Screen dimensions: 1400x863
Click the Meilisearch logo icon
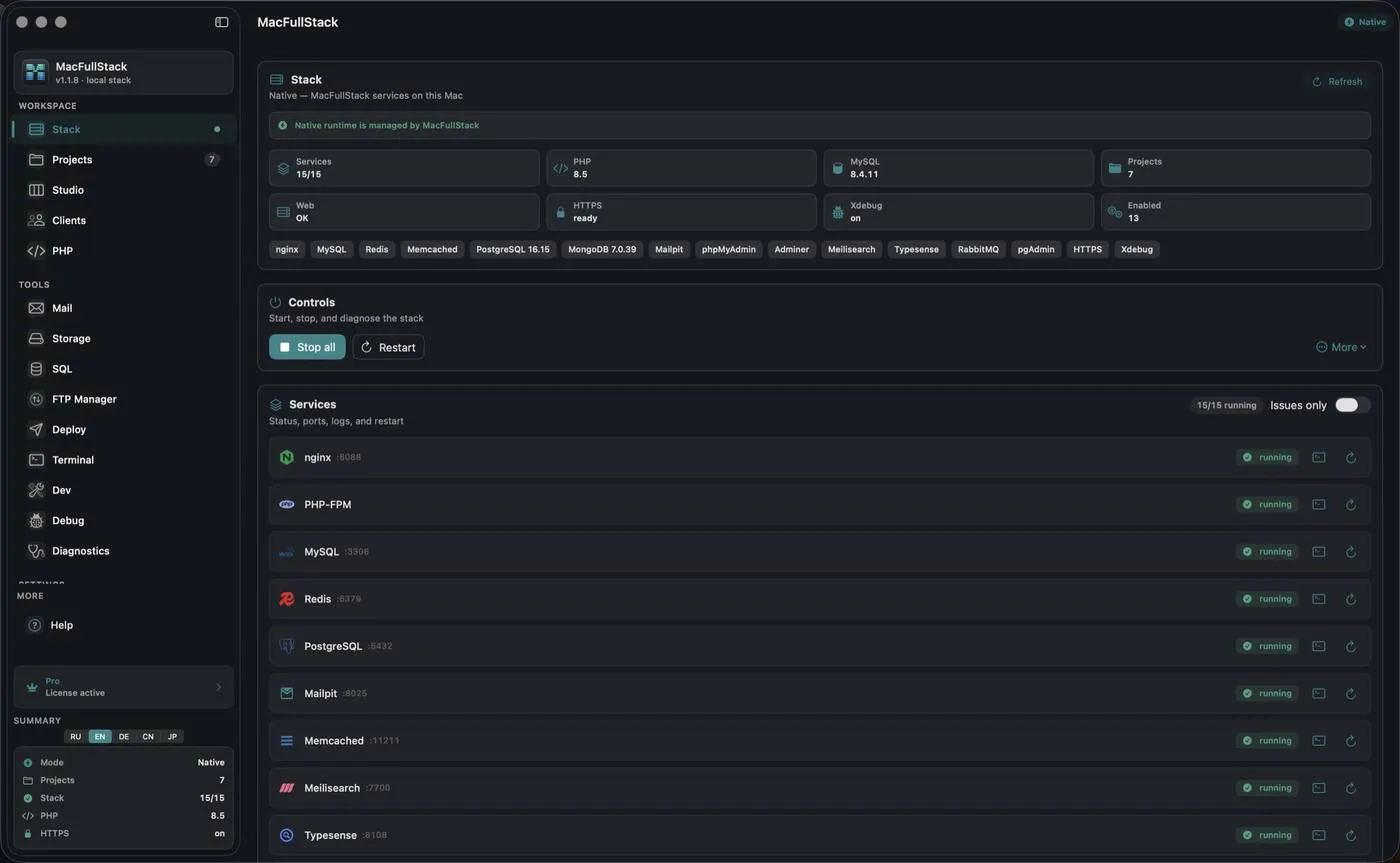pos(286,788)
